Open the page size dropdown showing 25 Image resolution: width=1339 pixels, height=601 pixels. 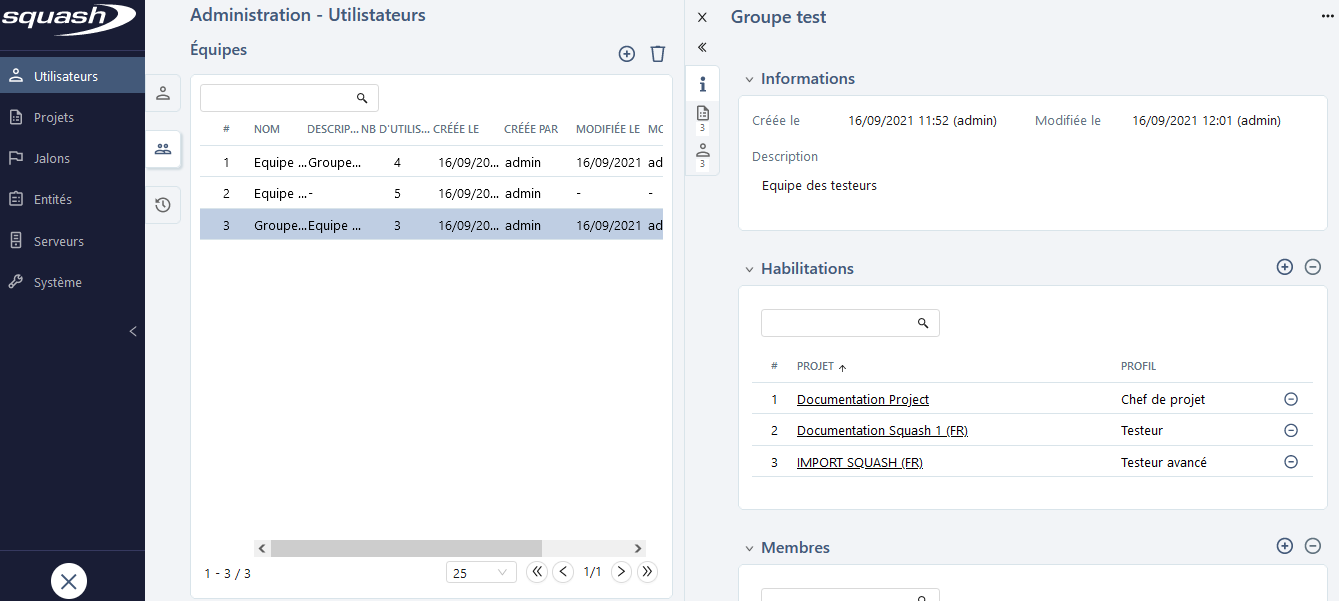coord(481,571)
